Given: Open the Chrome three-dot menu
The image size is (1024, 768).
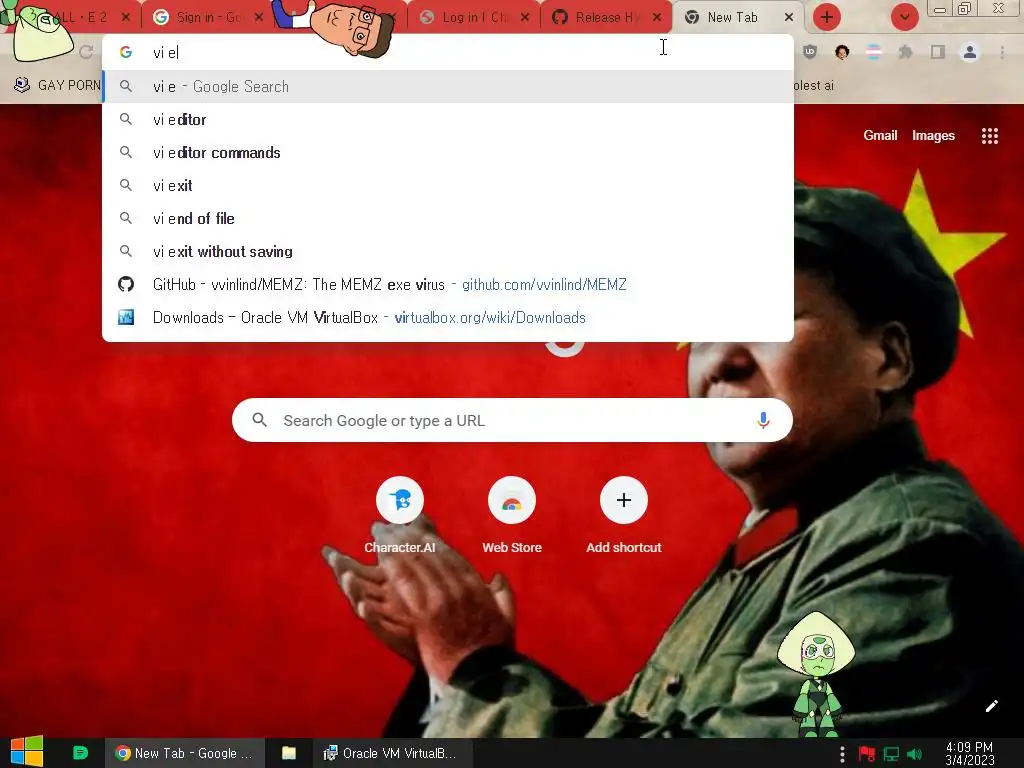Looking at the screenshot, I should [1002, 52].
